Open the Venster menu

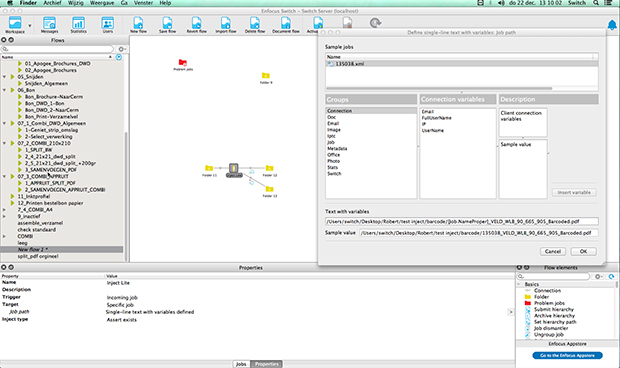tap(143, 3)
